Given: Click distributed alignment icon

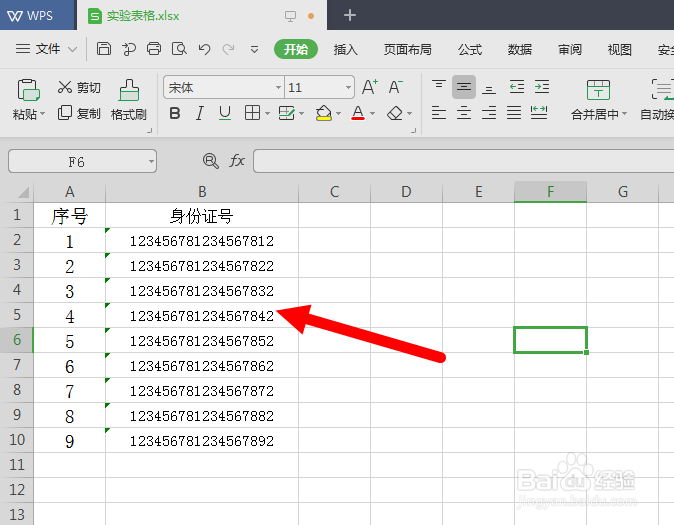Looking at the screenshot, I should (539, 113).
